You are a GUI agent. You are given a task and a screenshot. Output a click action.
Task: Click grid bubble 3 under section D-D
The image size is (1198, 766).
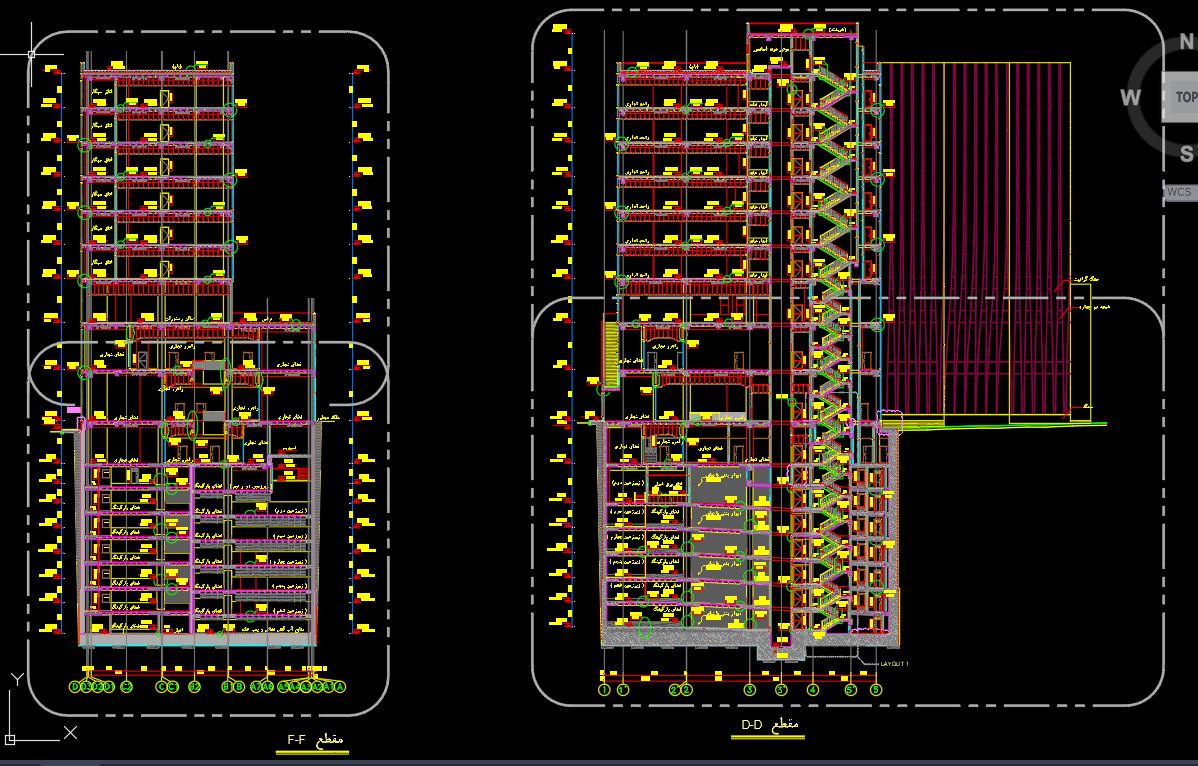[750, 690]
